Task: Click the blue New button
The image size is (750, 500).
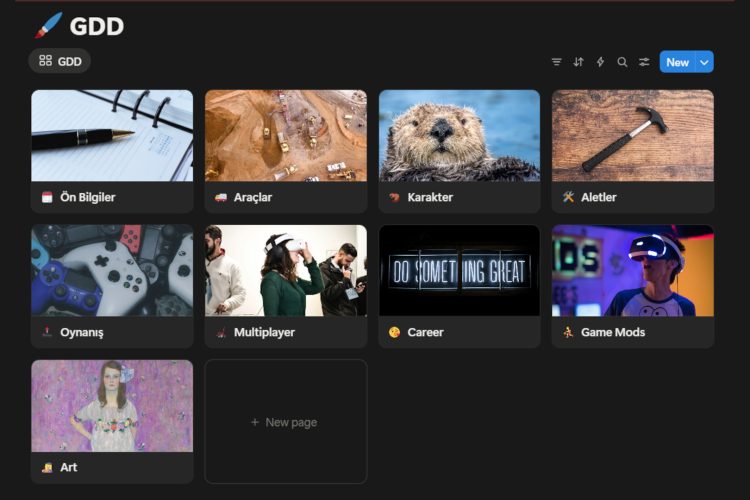Action: point(677,62)
